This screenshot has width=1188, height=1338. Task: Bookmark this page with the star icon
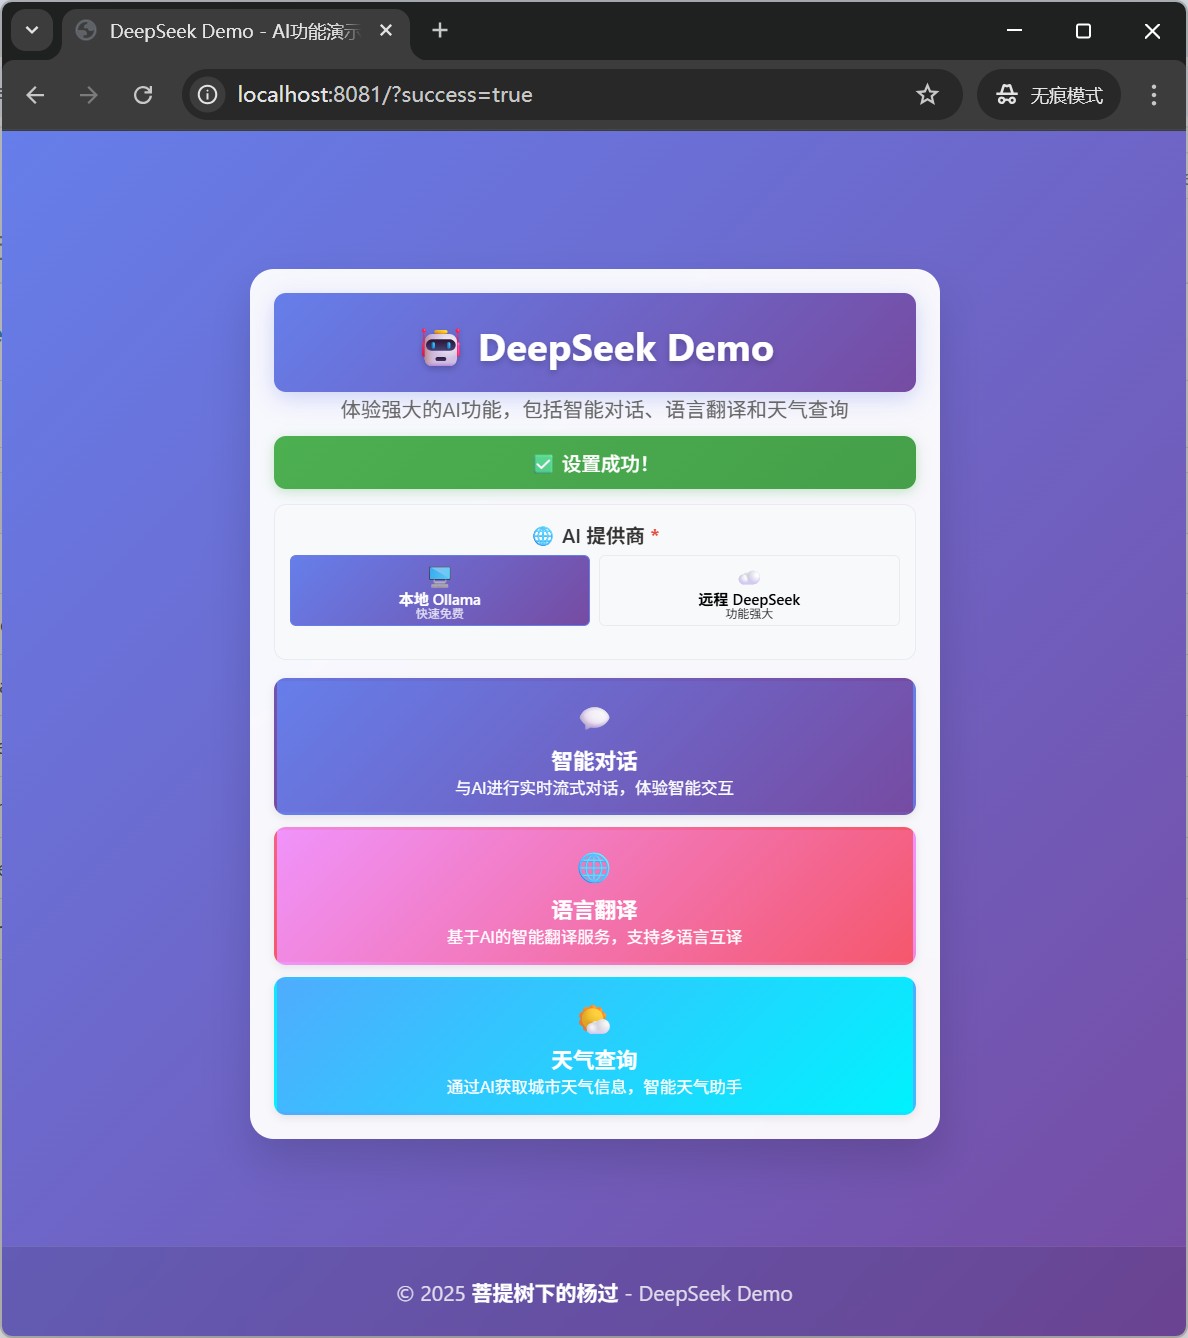tap(927, 95)
